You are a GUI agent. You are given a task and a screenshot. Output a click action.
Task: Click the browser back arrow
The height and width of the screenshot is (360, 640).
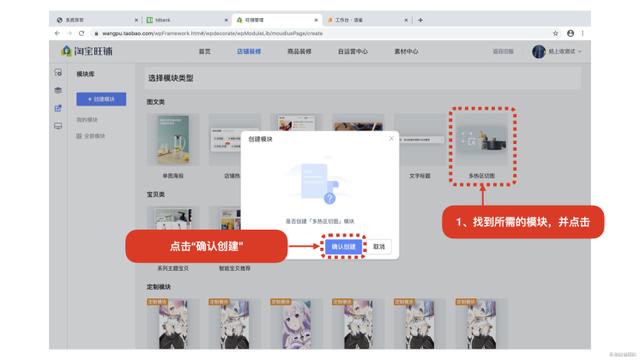pyautogui.click(x=57, y=33)
